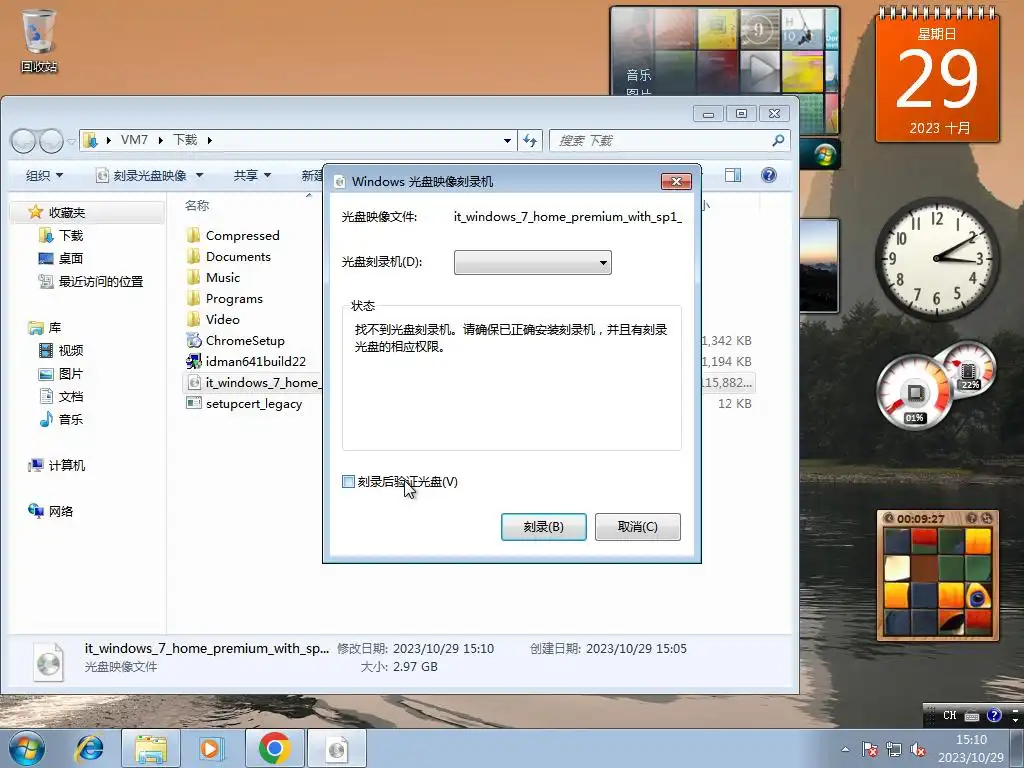1024x768 pixels.
Task: Click the network tray icon
Action: pyautogui.click(x=894, y=750)
